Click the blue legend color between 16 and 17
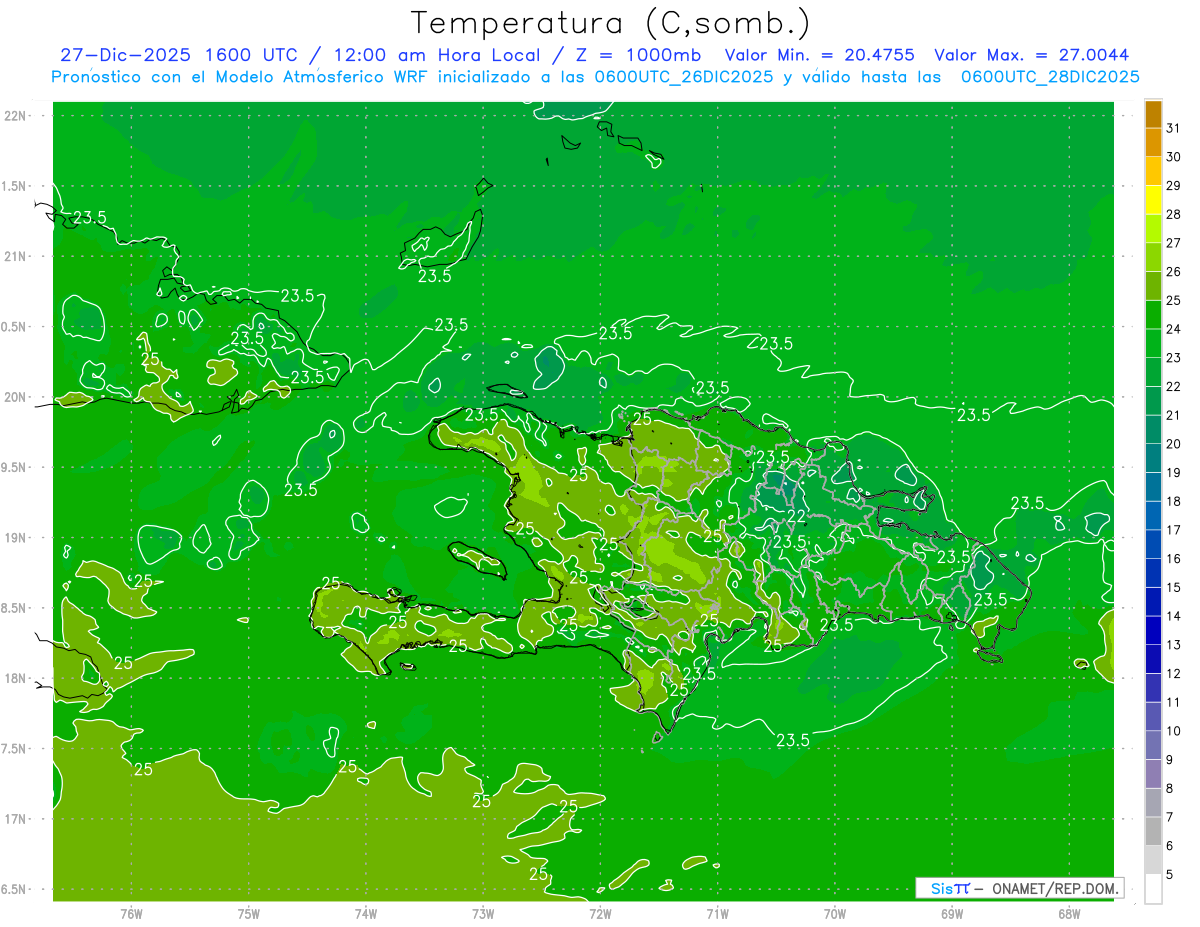The height and width of the screenshot is (927, 1200). click(x=1153, y=545)
